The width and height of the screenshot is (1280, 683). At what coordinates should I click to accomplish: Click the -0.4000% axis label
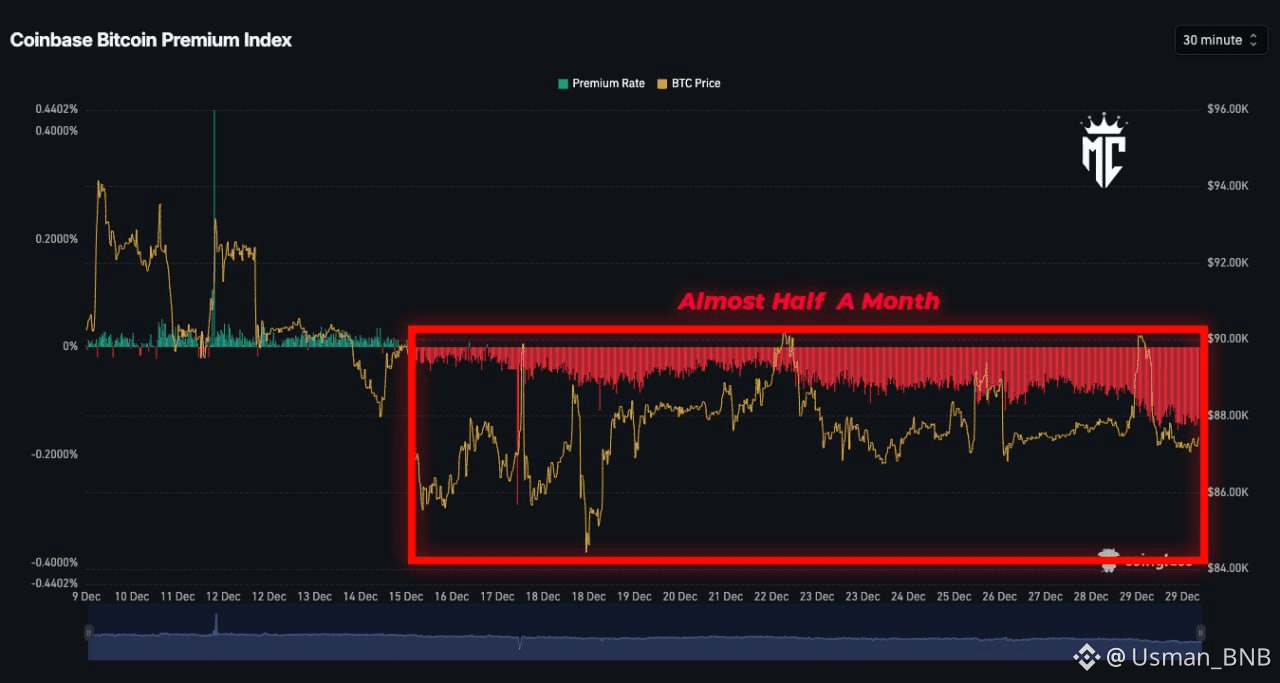(x=54, y=562)
